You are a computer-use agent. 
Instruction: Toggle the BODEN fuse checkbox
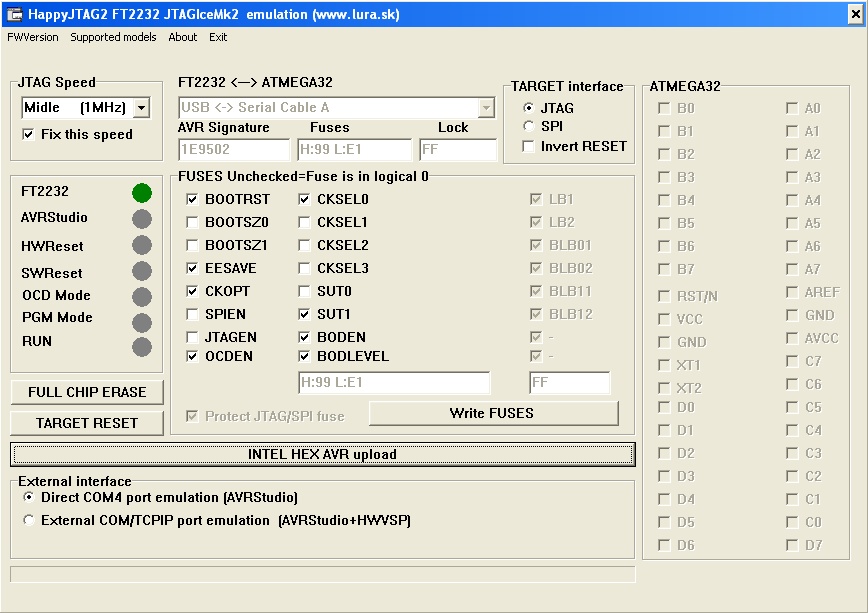pyautogui.click(x=304, y=337)
